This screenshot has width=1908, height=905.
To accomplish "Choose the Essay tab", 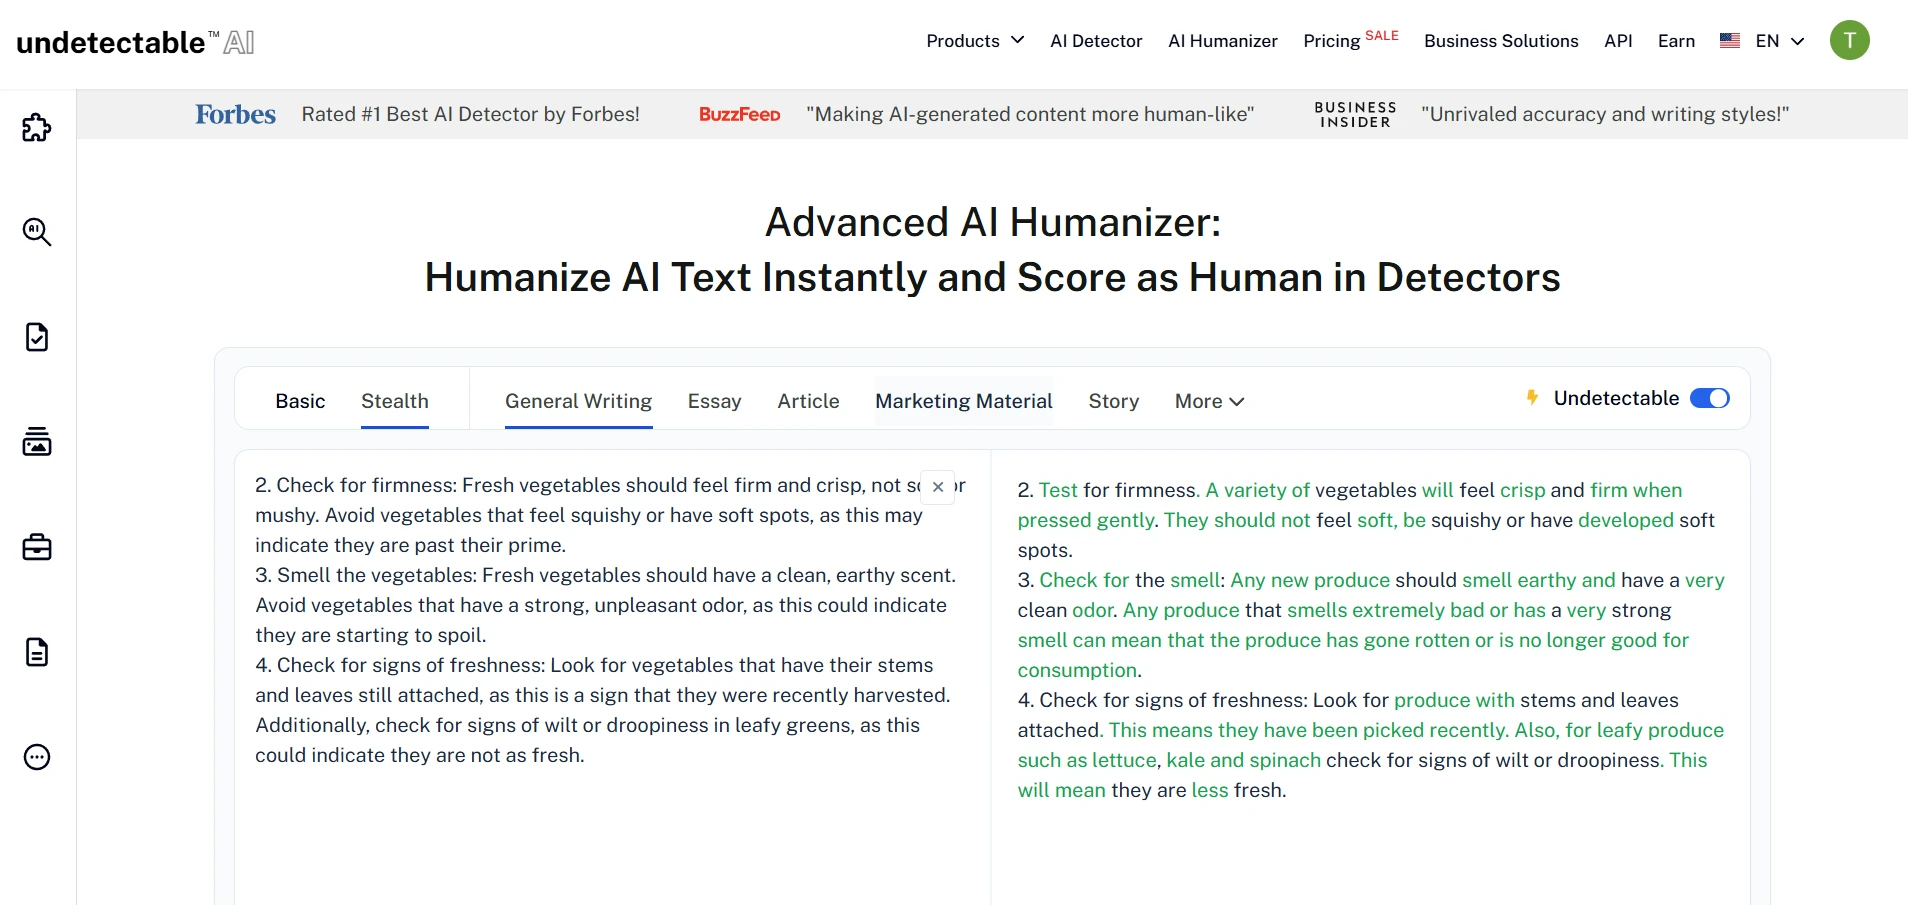I will pyautogui.click(x=714, y=401).
